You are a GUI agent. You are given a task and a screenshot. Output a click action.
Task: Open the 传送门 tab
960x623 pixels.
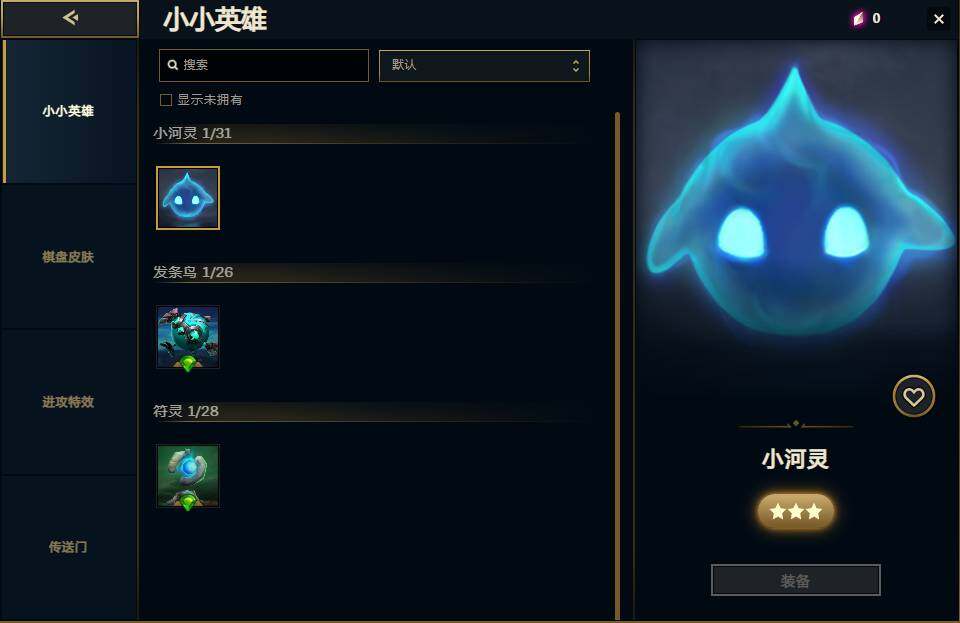tap(68, 547)
